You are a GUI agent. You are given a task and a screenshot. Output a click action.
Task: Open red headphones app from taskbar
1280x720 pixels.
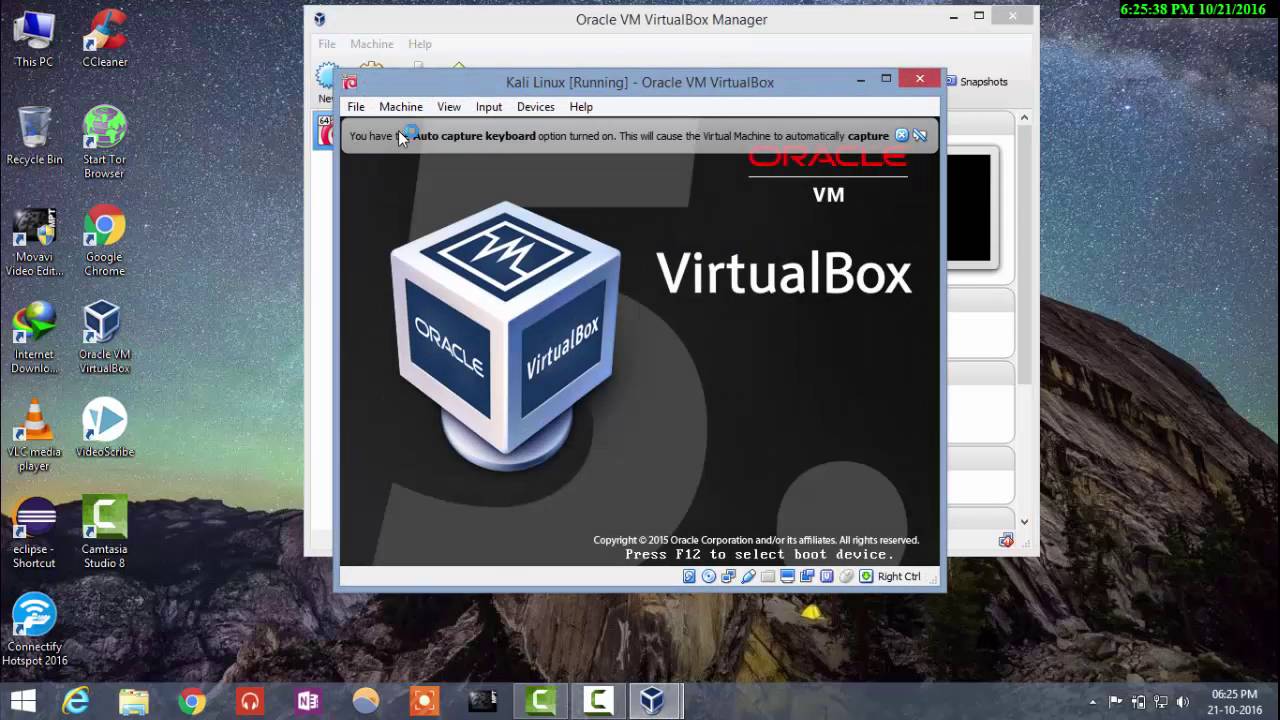point(250,701)
